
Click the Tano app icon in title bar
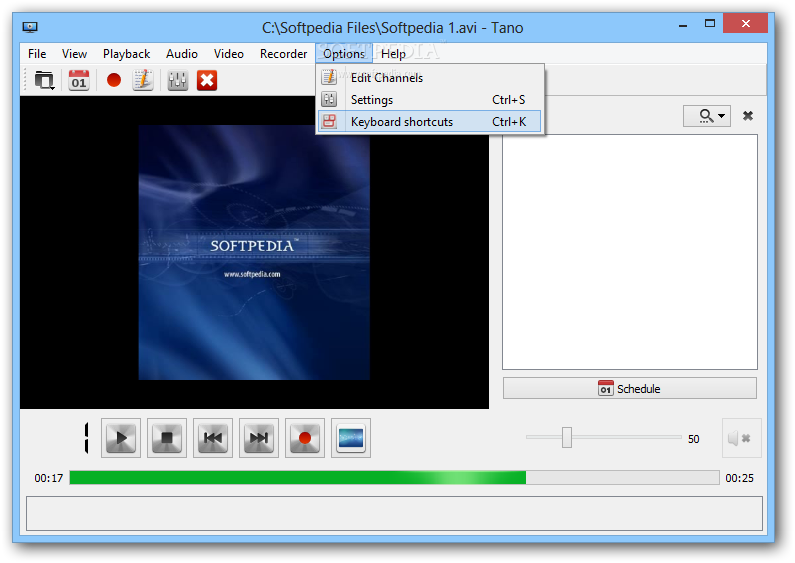coord(30,27)
